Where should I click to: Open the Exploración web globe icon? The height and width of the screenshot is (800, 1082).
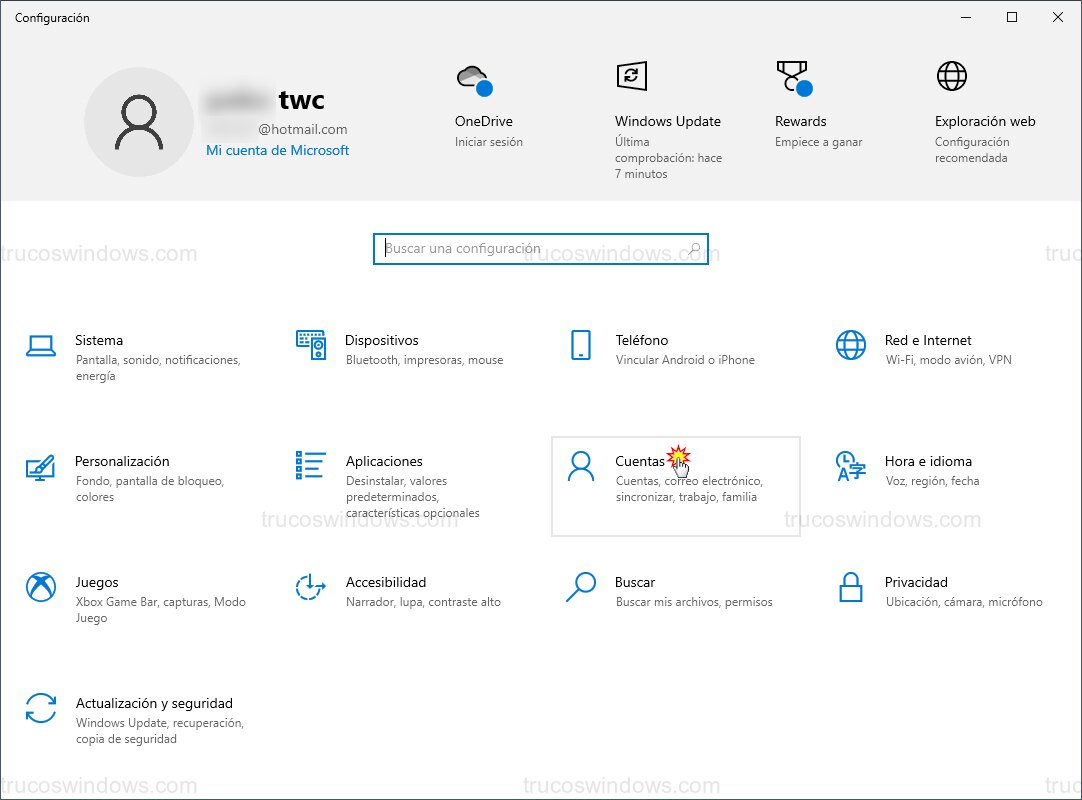pyautogui.click(x=951, y=76)
